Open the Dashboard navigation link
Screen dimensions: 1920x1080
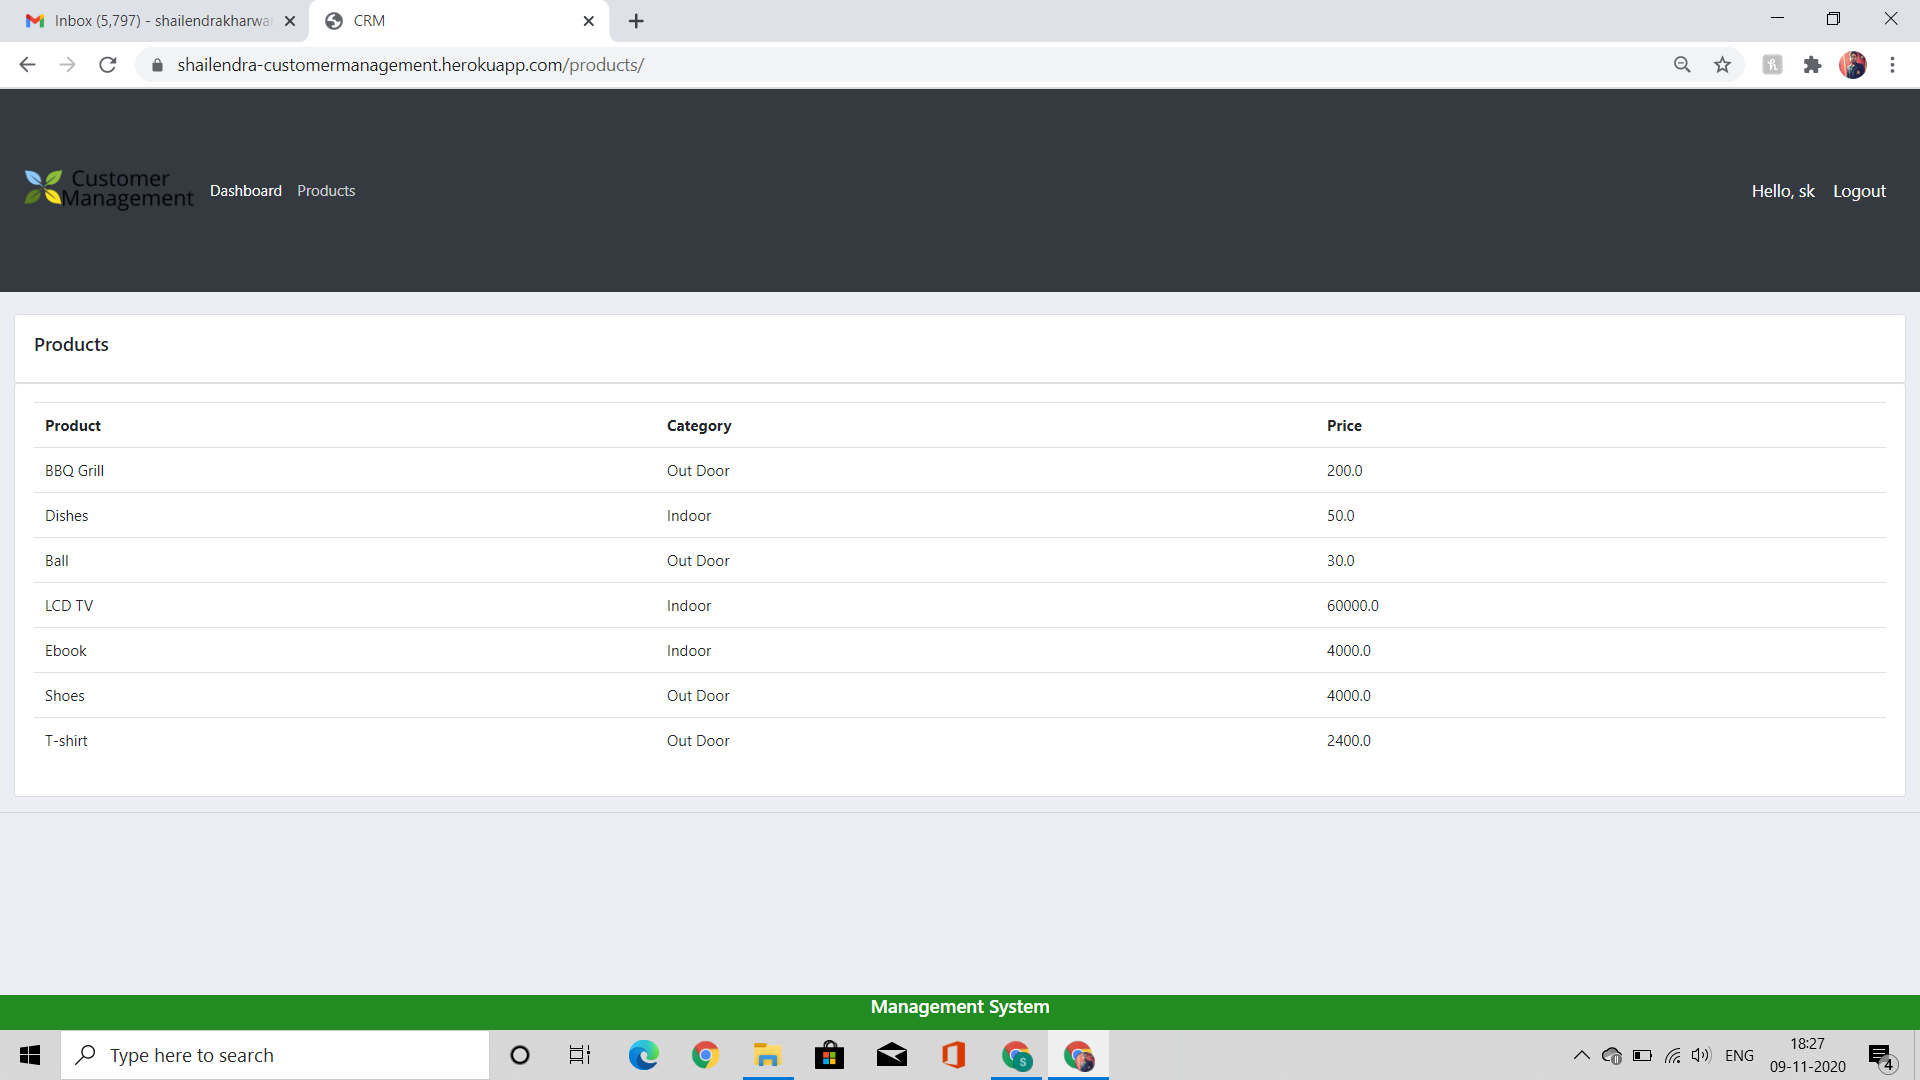[x=245, y=190]
